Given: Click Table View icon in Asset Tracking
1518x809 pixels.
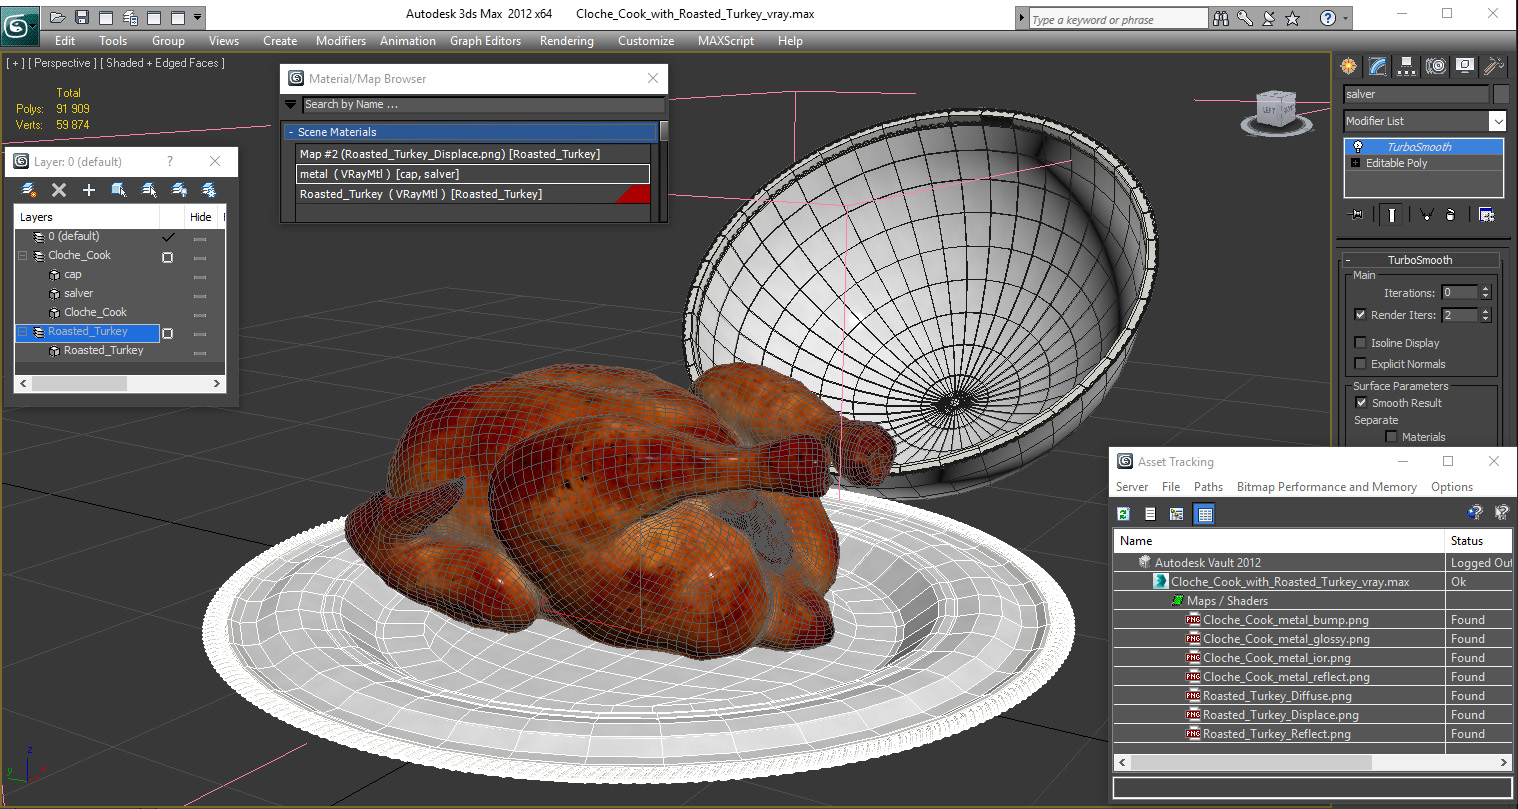Looking at the screenshot, I should click(1204, 514).
